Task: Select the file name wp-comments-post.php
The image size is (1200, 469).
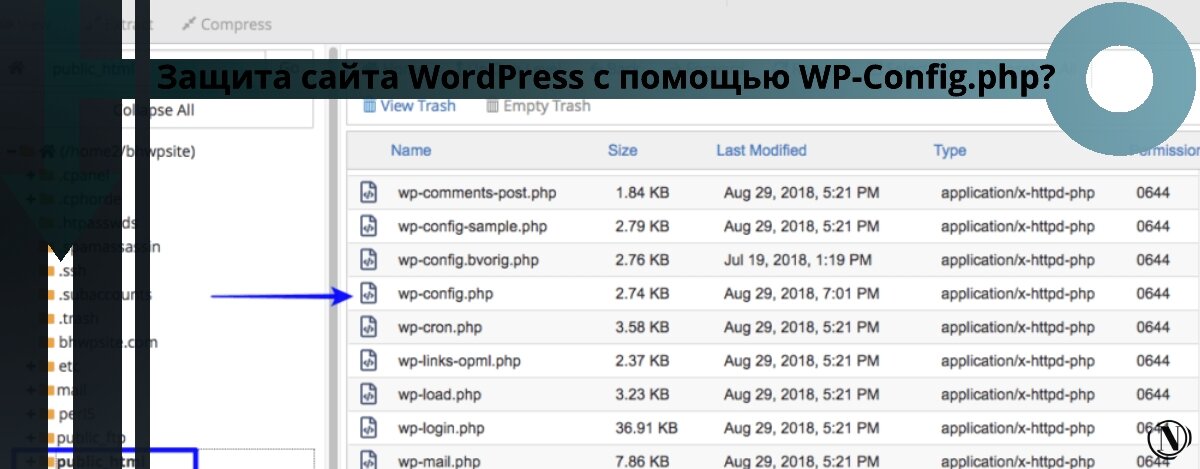Action: pos(477,192)
